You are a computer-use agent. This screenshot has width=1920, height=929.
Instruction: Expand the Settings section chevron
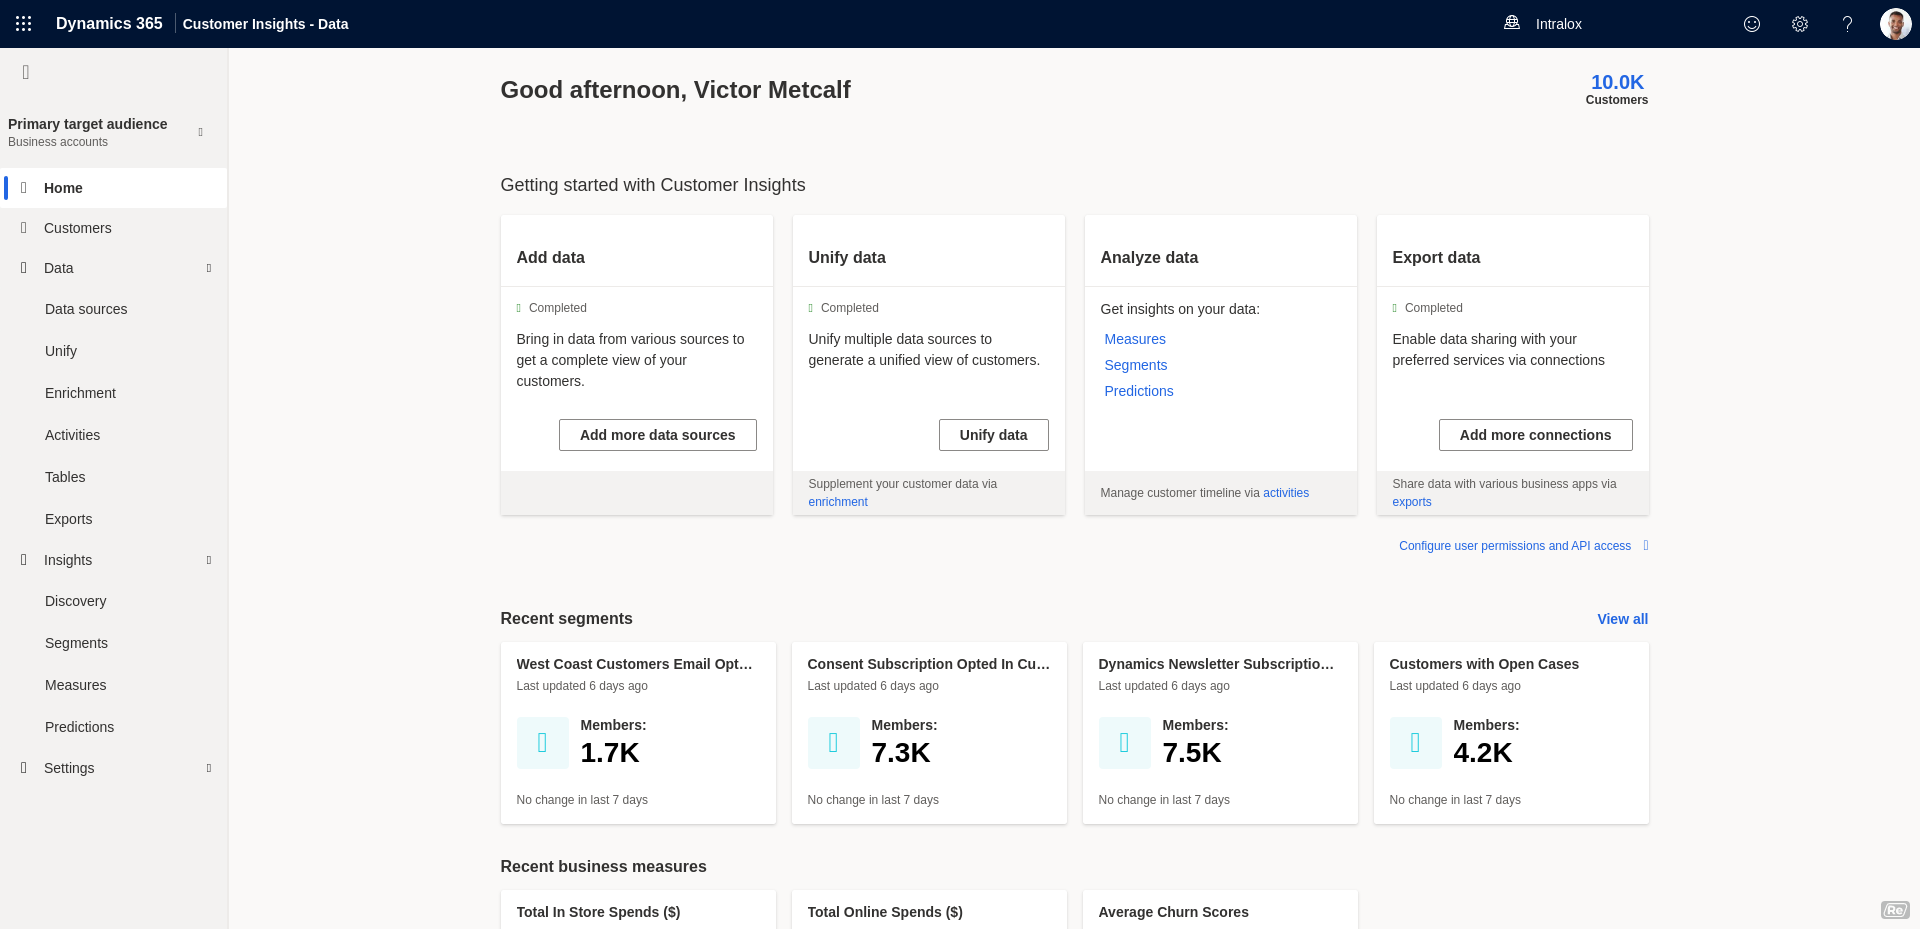click(x=209, y=768)
